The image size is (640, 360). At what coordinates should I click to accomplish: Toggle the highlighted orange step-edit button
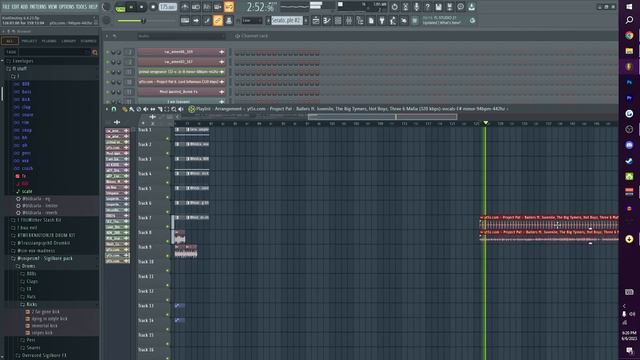tap(229, 7)
